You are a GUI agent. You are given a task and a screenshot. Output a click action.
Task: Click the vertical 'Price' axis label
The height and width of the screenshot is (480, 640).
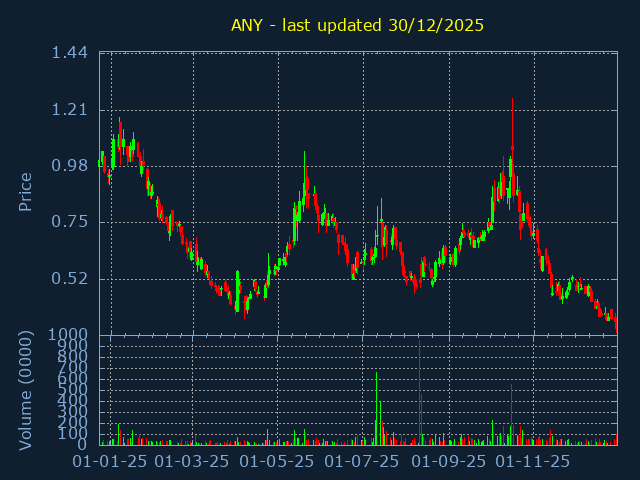tap(26, 191)
